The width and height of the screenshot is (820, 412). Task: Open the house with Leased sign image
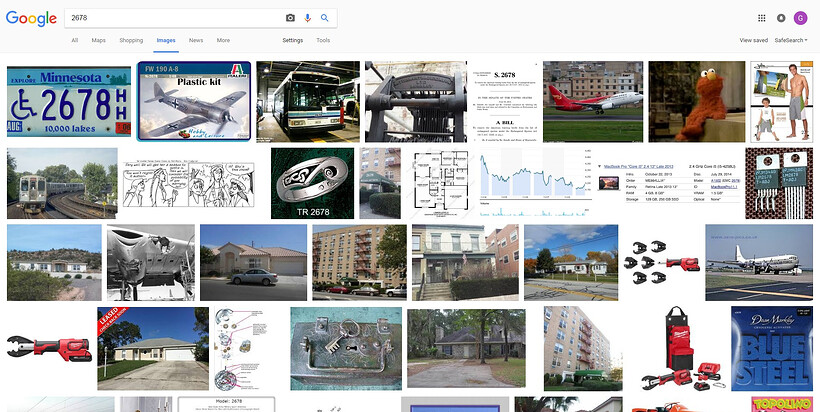[x=153, y=348]
